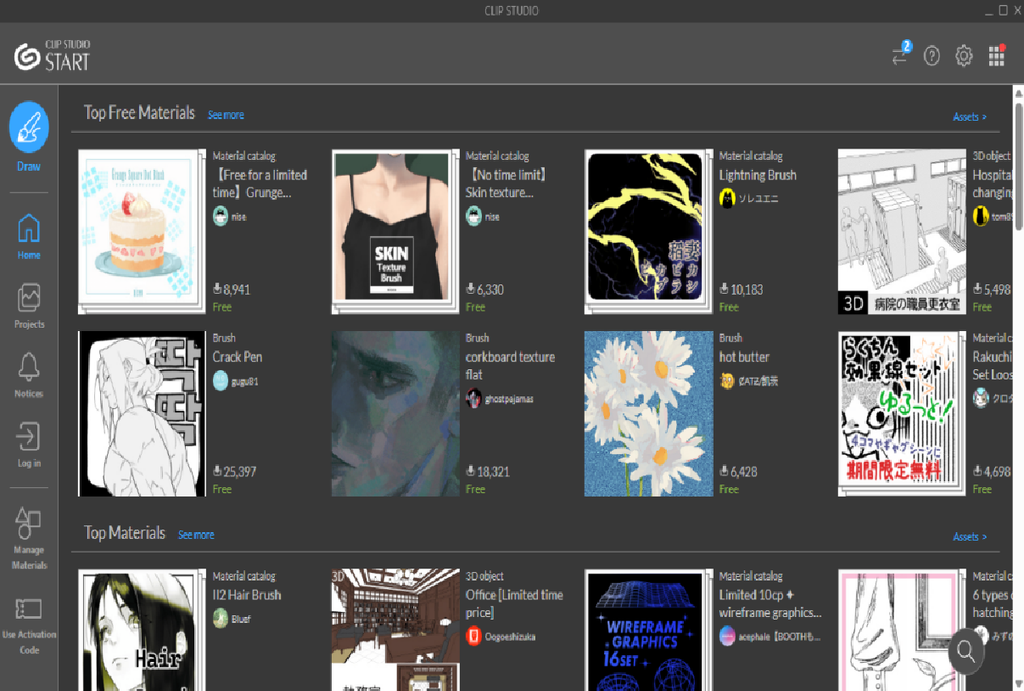Open the apps grid menu icon
This screenshot has width=1024, height=691.
tap(996, 56)
